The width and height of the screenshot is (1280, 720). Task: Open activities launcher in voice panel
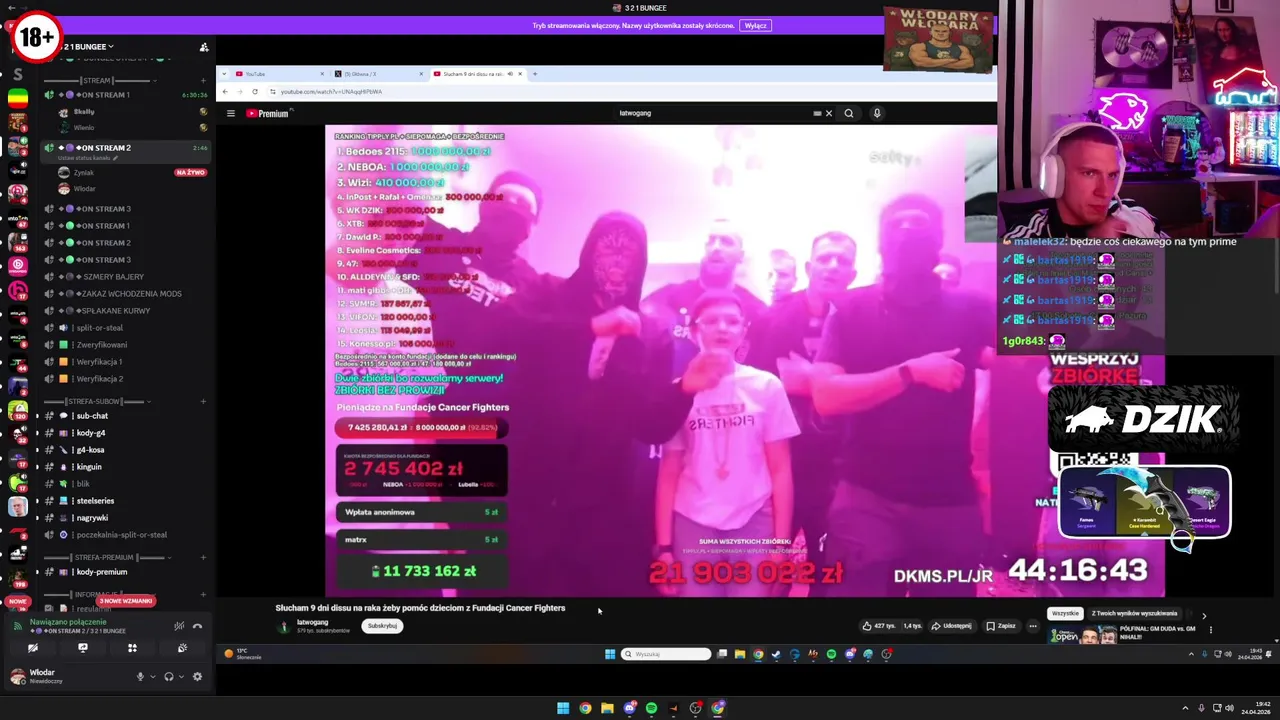132,648
